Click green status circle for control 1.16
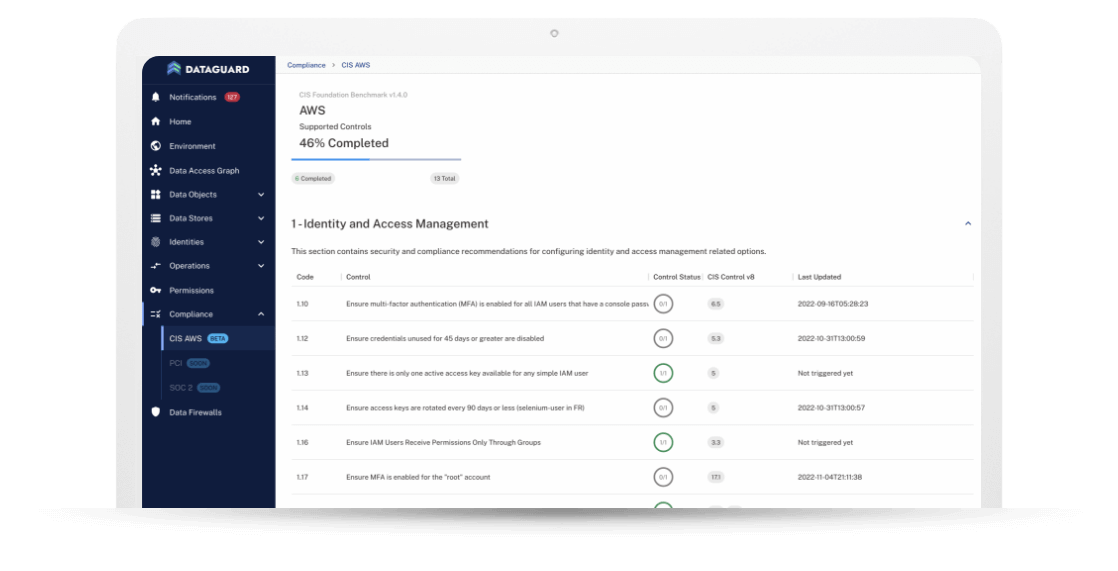Screen dimensions: 1118x571 pos(663,443)
